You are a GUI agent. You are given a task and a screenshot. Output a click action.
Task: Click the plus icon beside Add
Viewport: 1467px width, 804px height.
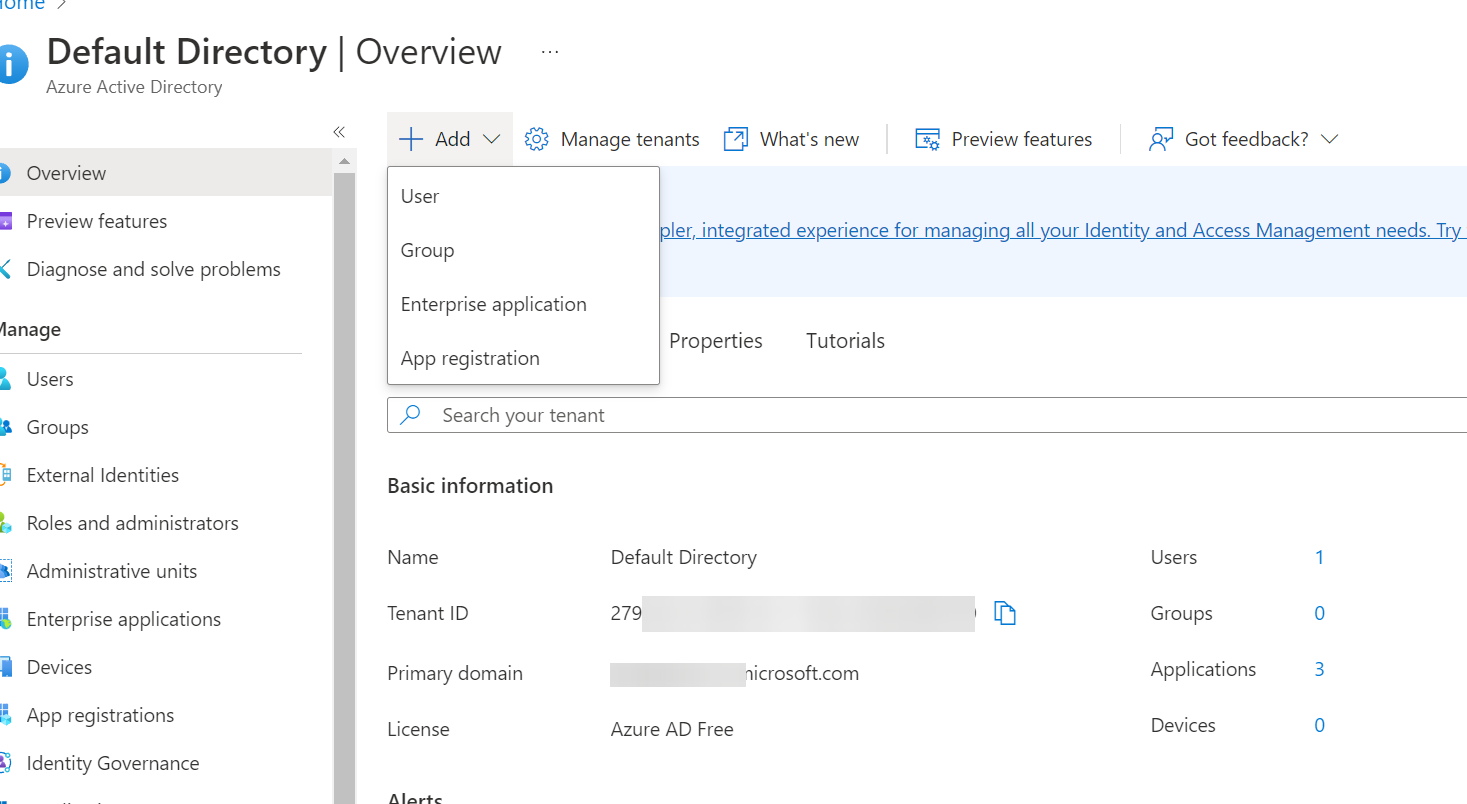(x=411, y=139)
